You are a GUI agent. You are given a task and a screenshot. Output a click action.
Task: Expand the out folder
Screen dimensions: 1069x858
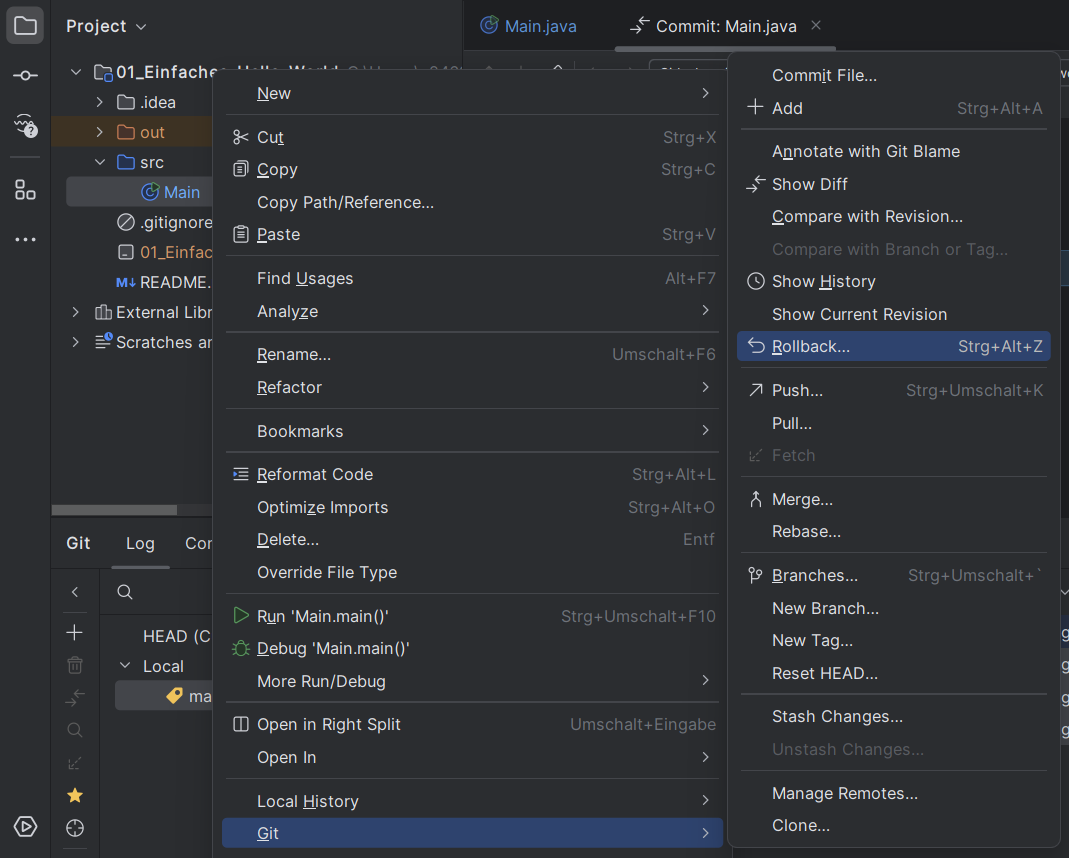point(100,132)
